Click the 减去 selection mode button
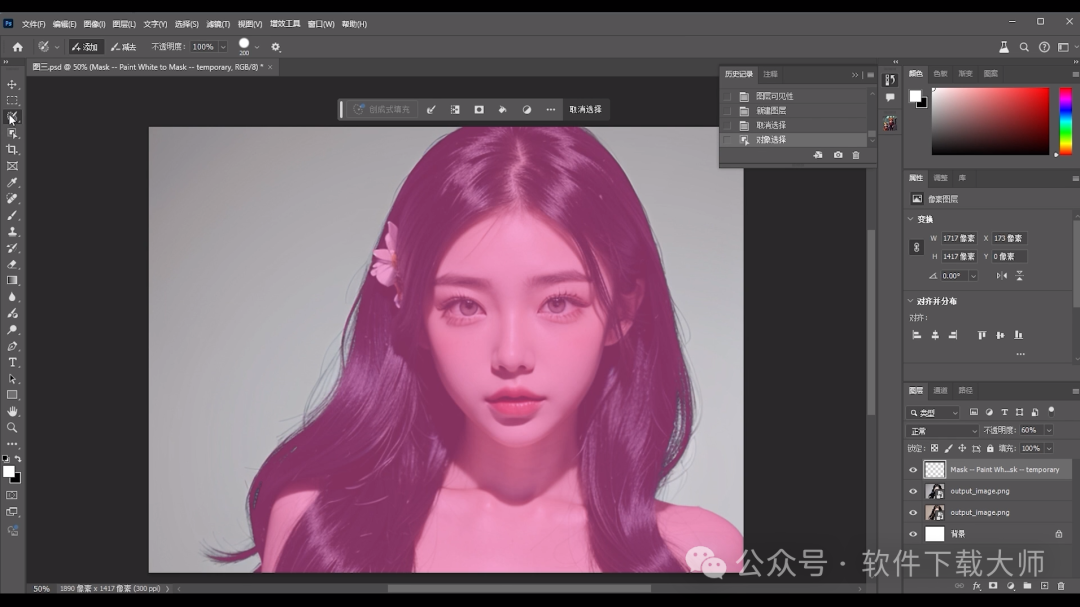 (x=124, y=47)
